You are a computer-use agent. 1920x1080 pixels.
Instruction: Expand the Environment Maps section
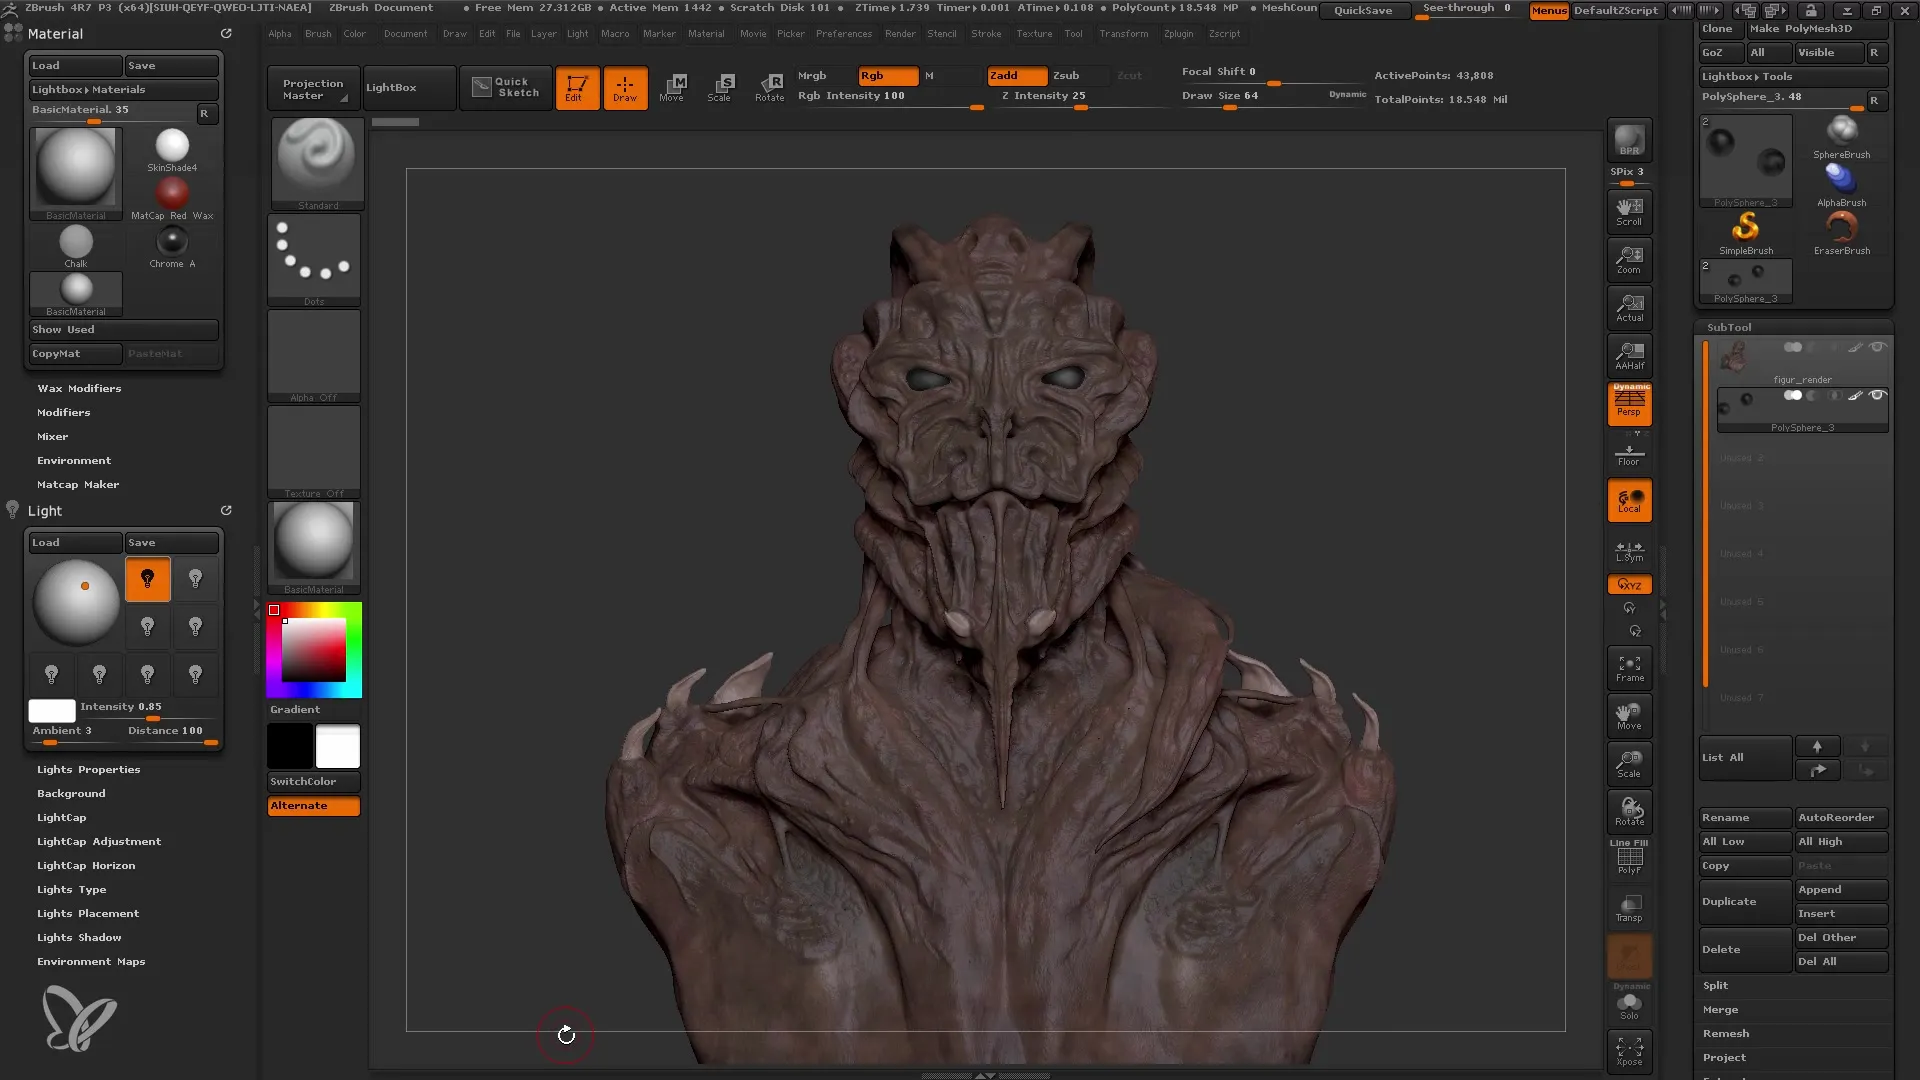[91, 961]
